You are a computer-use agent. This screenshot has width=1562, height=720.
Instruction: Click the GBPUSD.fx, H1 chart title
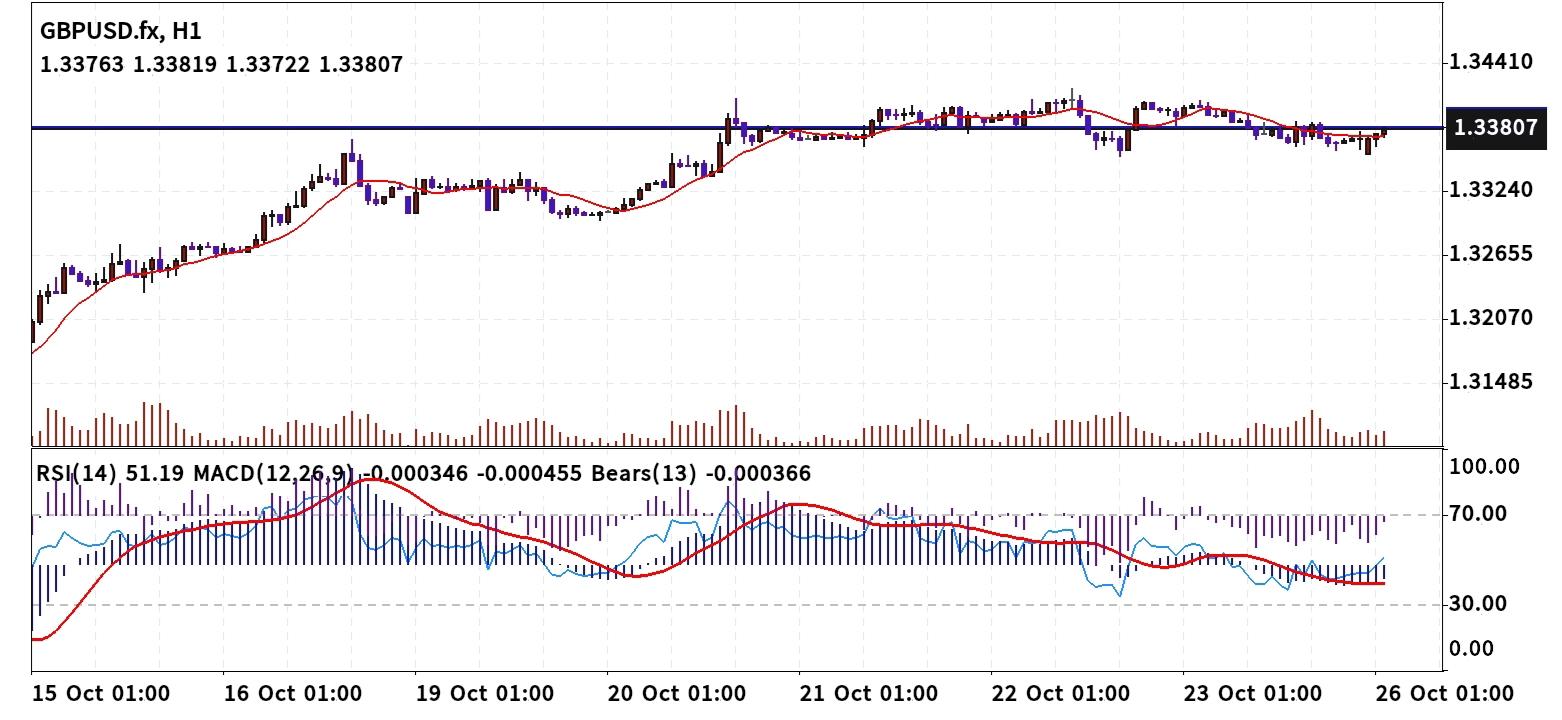point(120,31)
